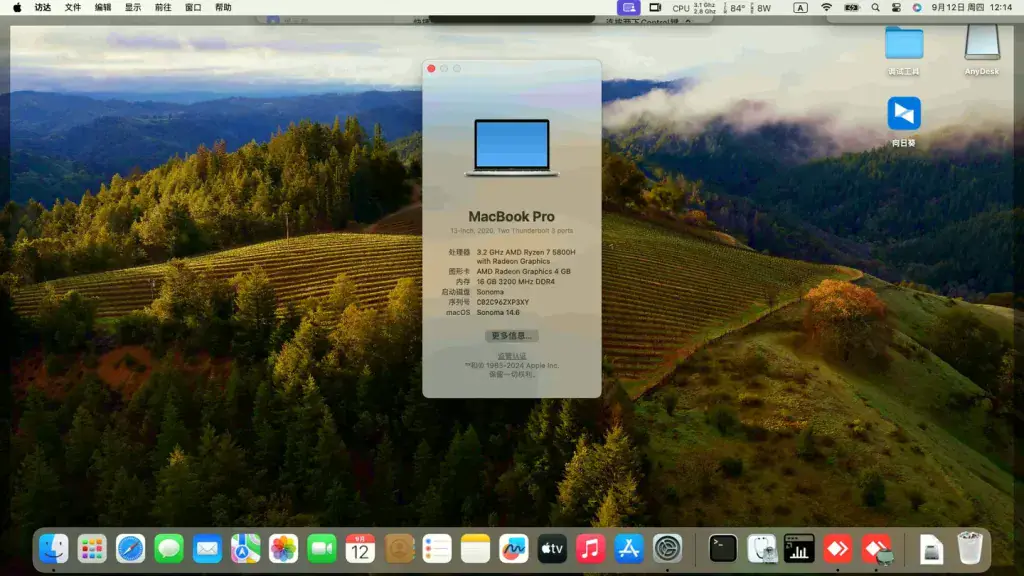This screenshot has height=576, width=1024.
Task: Launch the Music app
Action: 590,549
